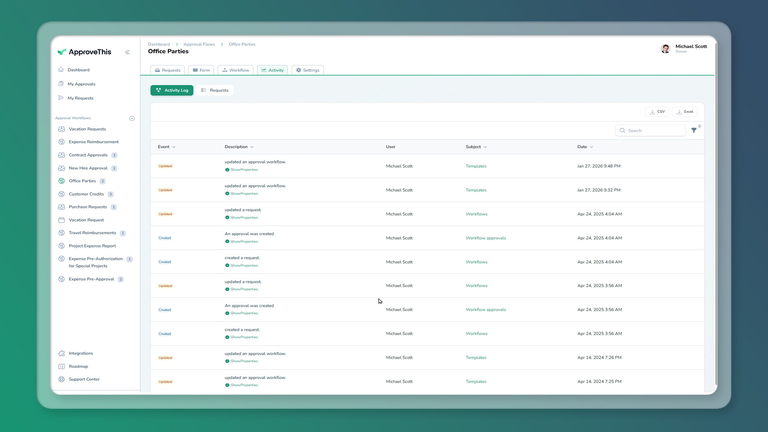Switch to Requests view below tabs
This screenshot has width=768, height=432.
pyautogui.click(x=215, y=90)
